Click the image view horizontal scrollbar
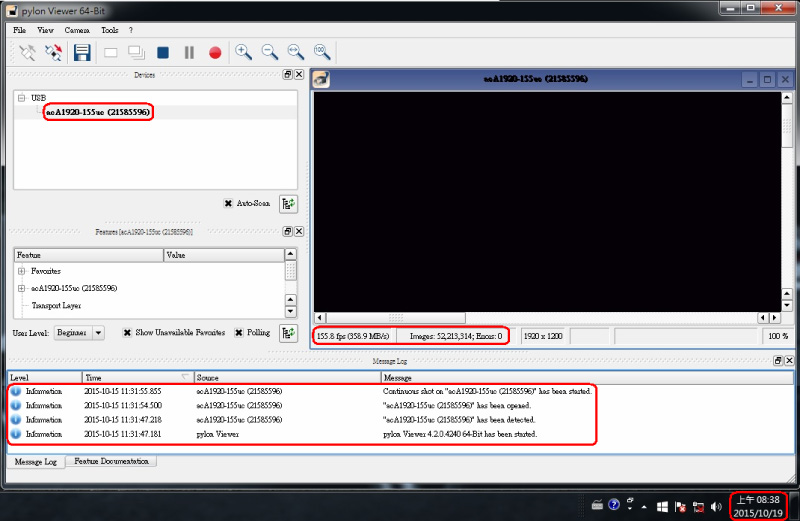Viewport: 800px width, 521px height. coord(545,317)
